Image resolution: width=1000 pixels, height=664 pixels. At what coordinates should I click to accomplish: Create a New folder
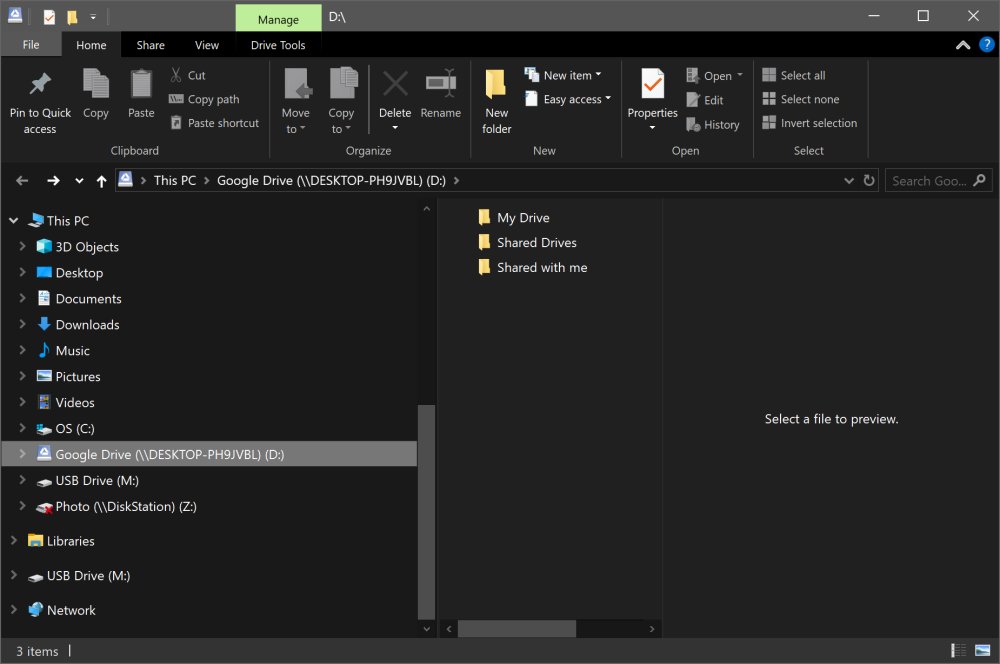coord(496,101)
